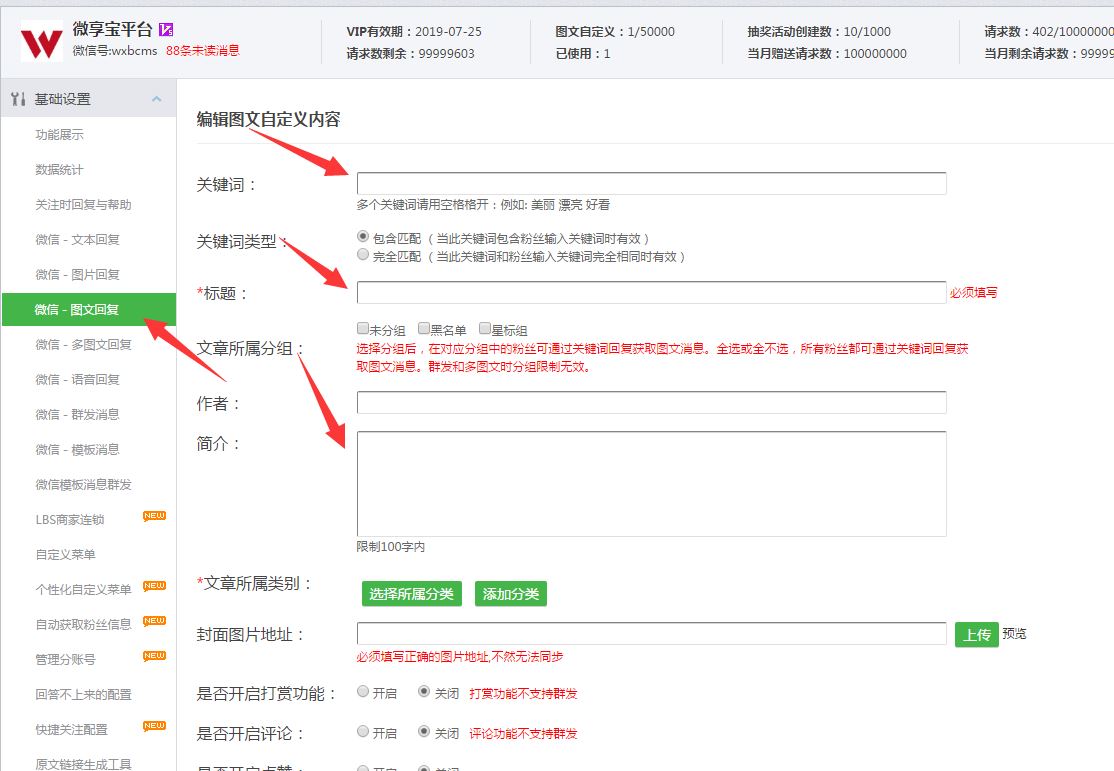Select 包含匹配 keyword type radio
Viewport: 1114px width, 771px height.
coord(363,236)
